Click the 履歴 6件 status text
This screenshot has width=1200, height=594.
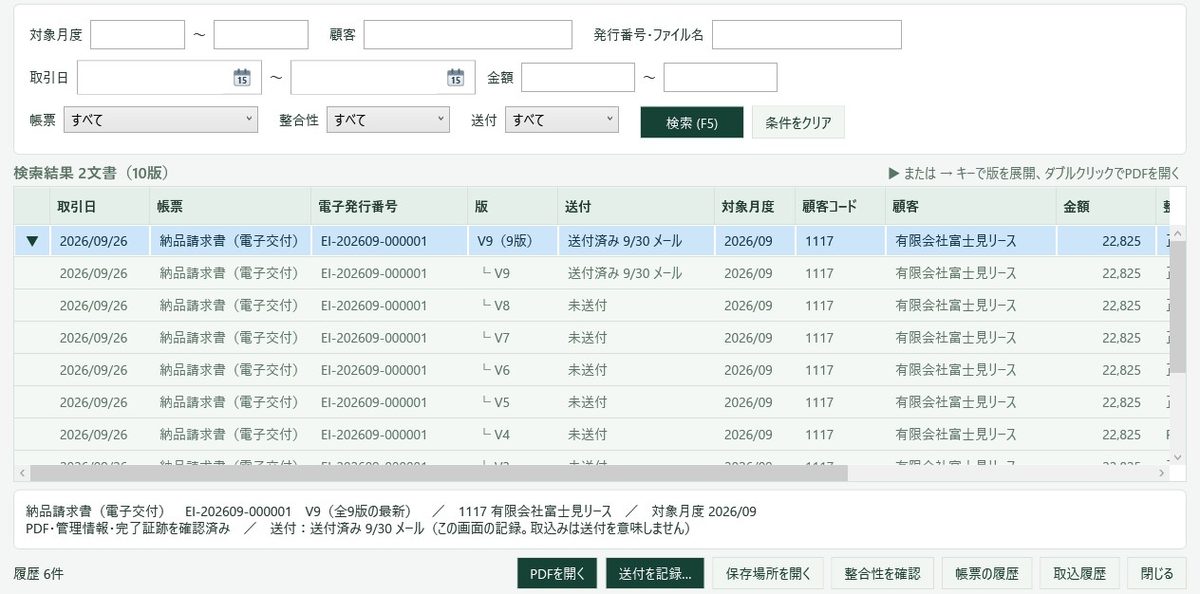click(x=38, y=574)
